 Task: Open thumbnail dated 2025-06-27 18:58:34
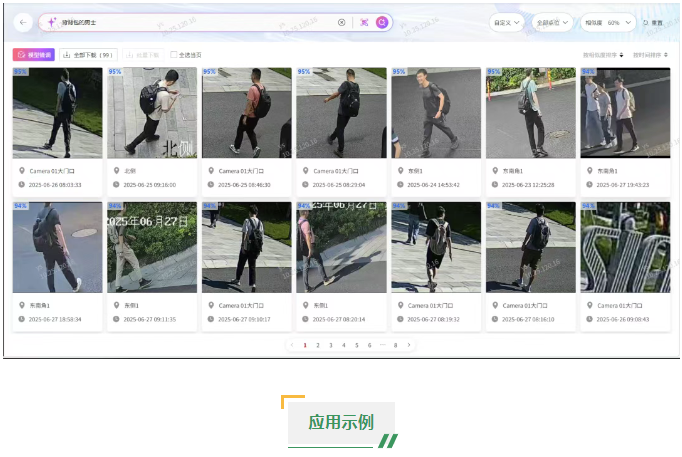point(57,247)
